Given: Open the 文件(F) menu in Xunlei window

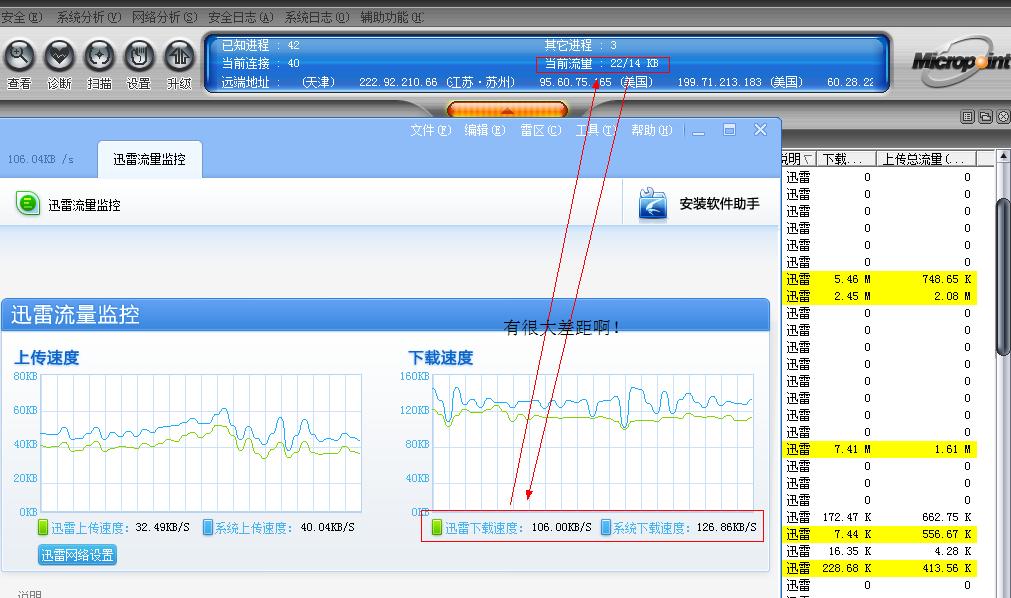Looking at the screenshot, I should coord(431,130).
